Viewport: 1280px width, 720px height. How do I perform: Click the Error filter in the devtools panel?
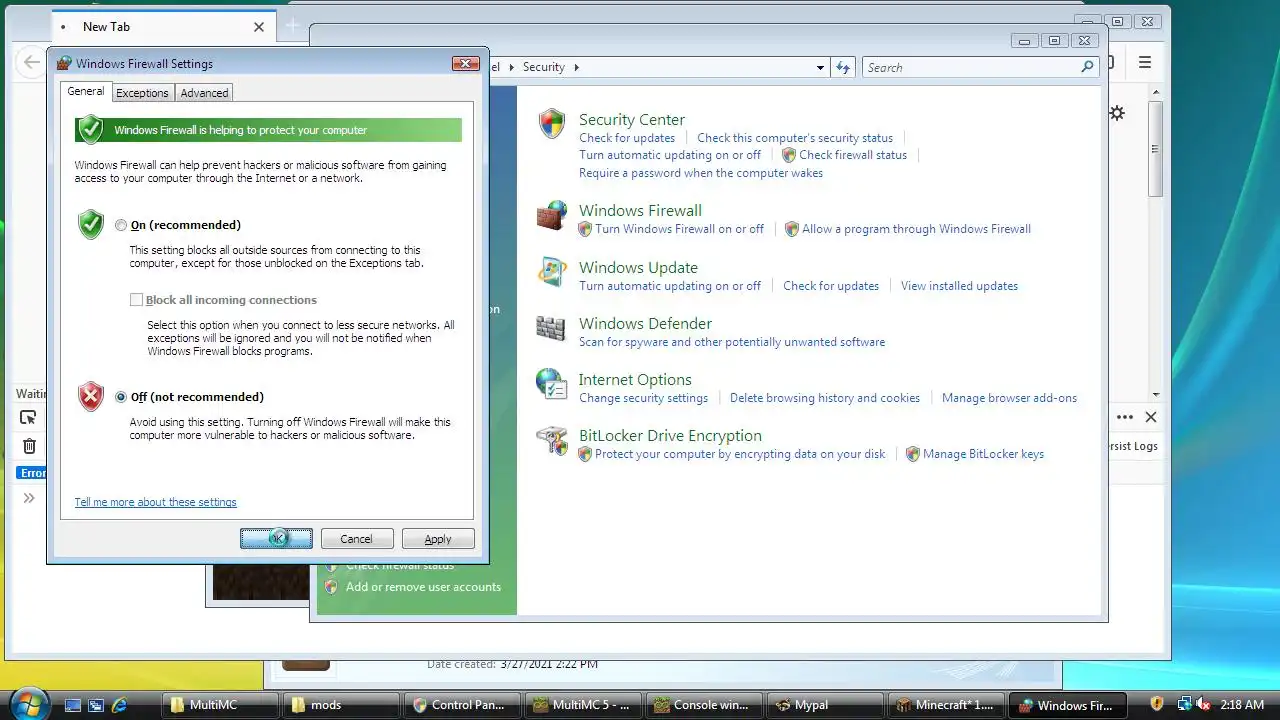click(x=33, y=473)
